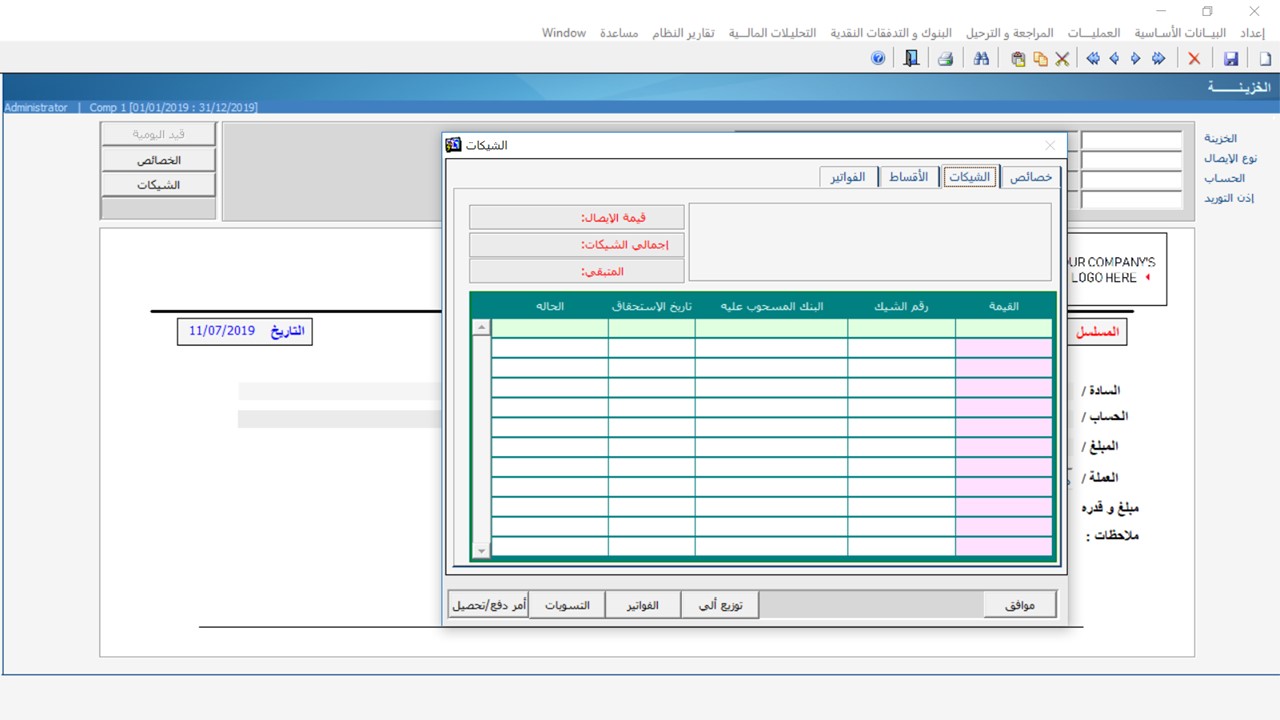Click the paste clipboard toolbar icon

pyautogui.click(x=1018, y=59)
